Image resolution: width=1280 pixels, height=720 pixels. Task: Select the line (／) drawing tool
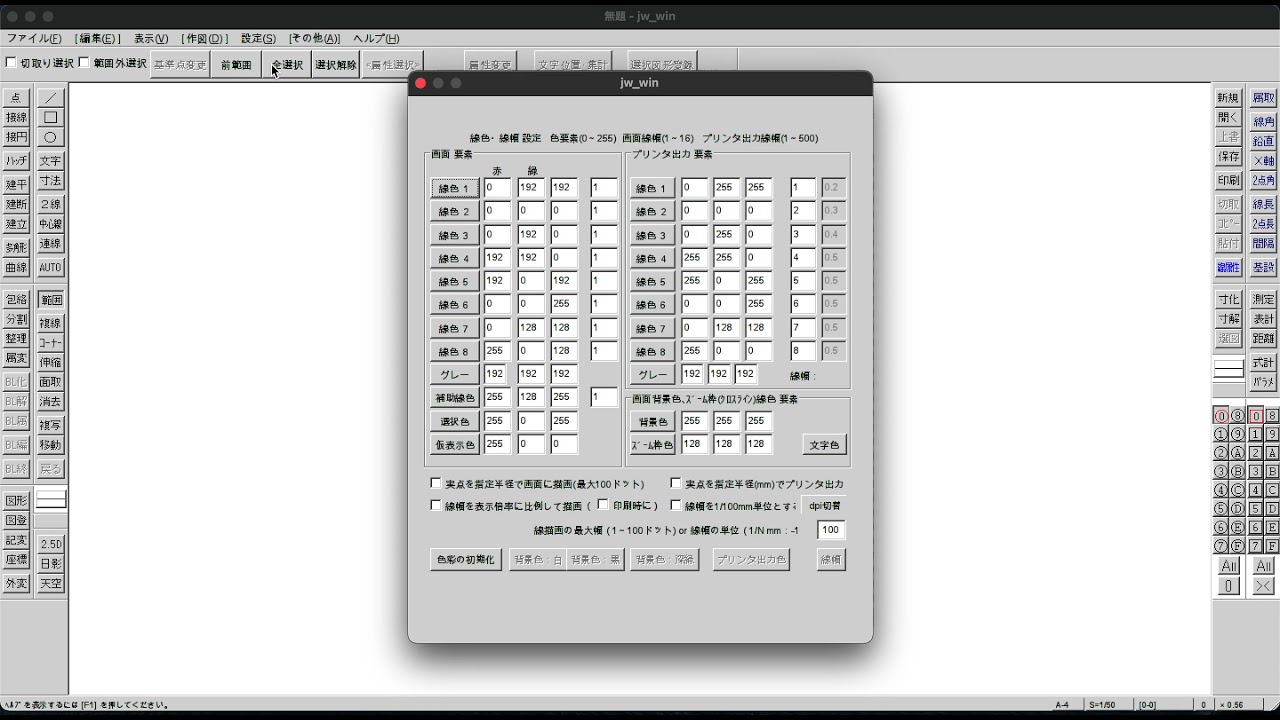50,98
